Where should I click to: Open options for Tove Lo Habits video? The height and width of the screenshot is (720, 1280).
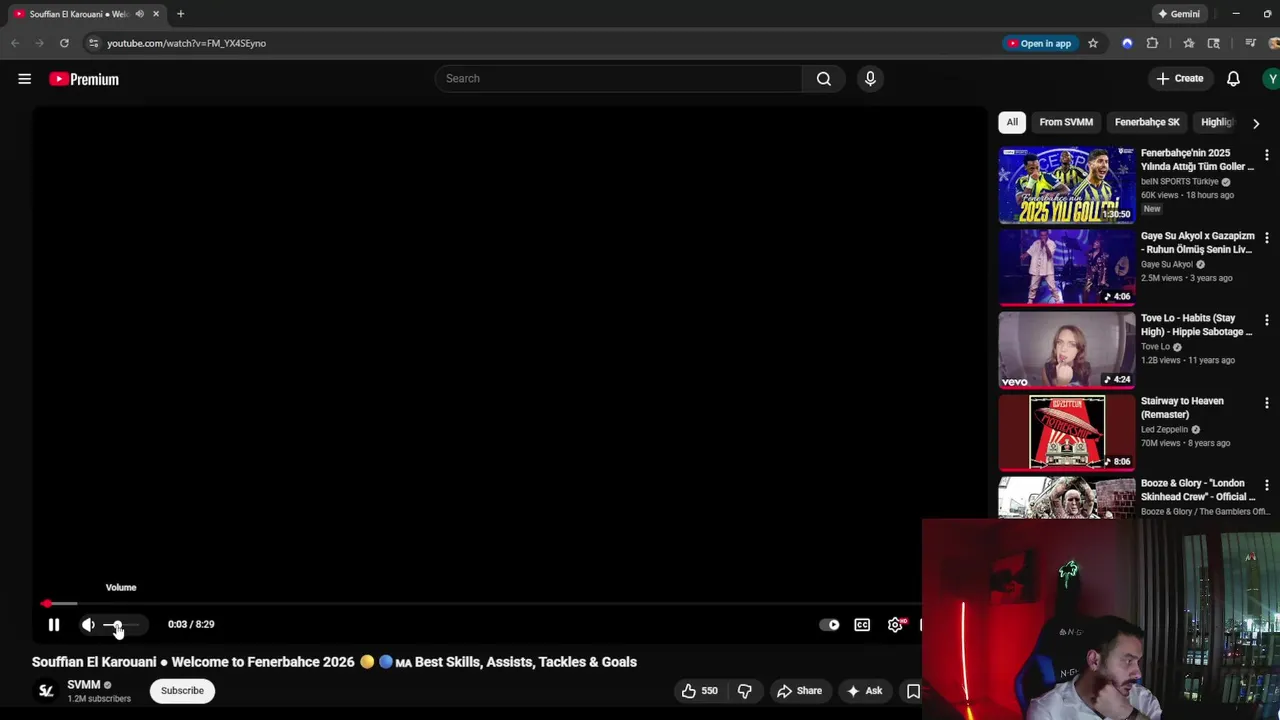tap(1266, 320)
